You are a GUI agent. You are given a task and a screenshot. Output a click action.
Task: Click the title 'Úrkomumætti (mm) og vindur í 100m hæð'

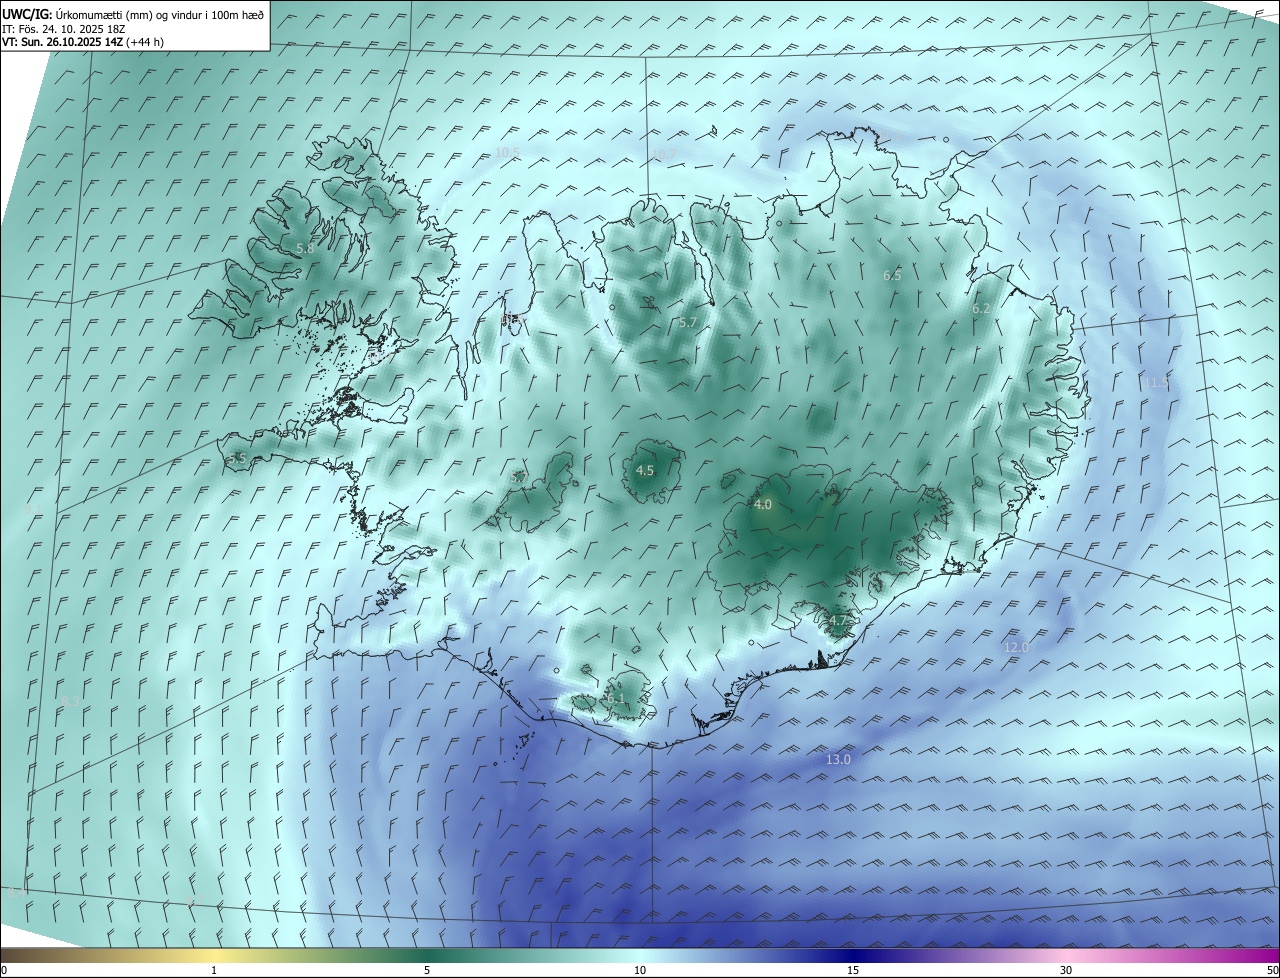coord(158,14)
